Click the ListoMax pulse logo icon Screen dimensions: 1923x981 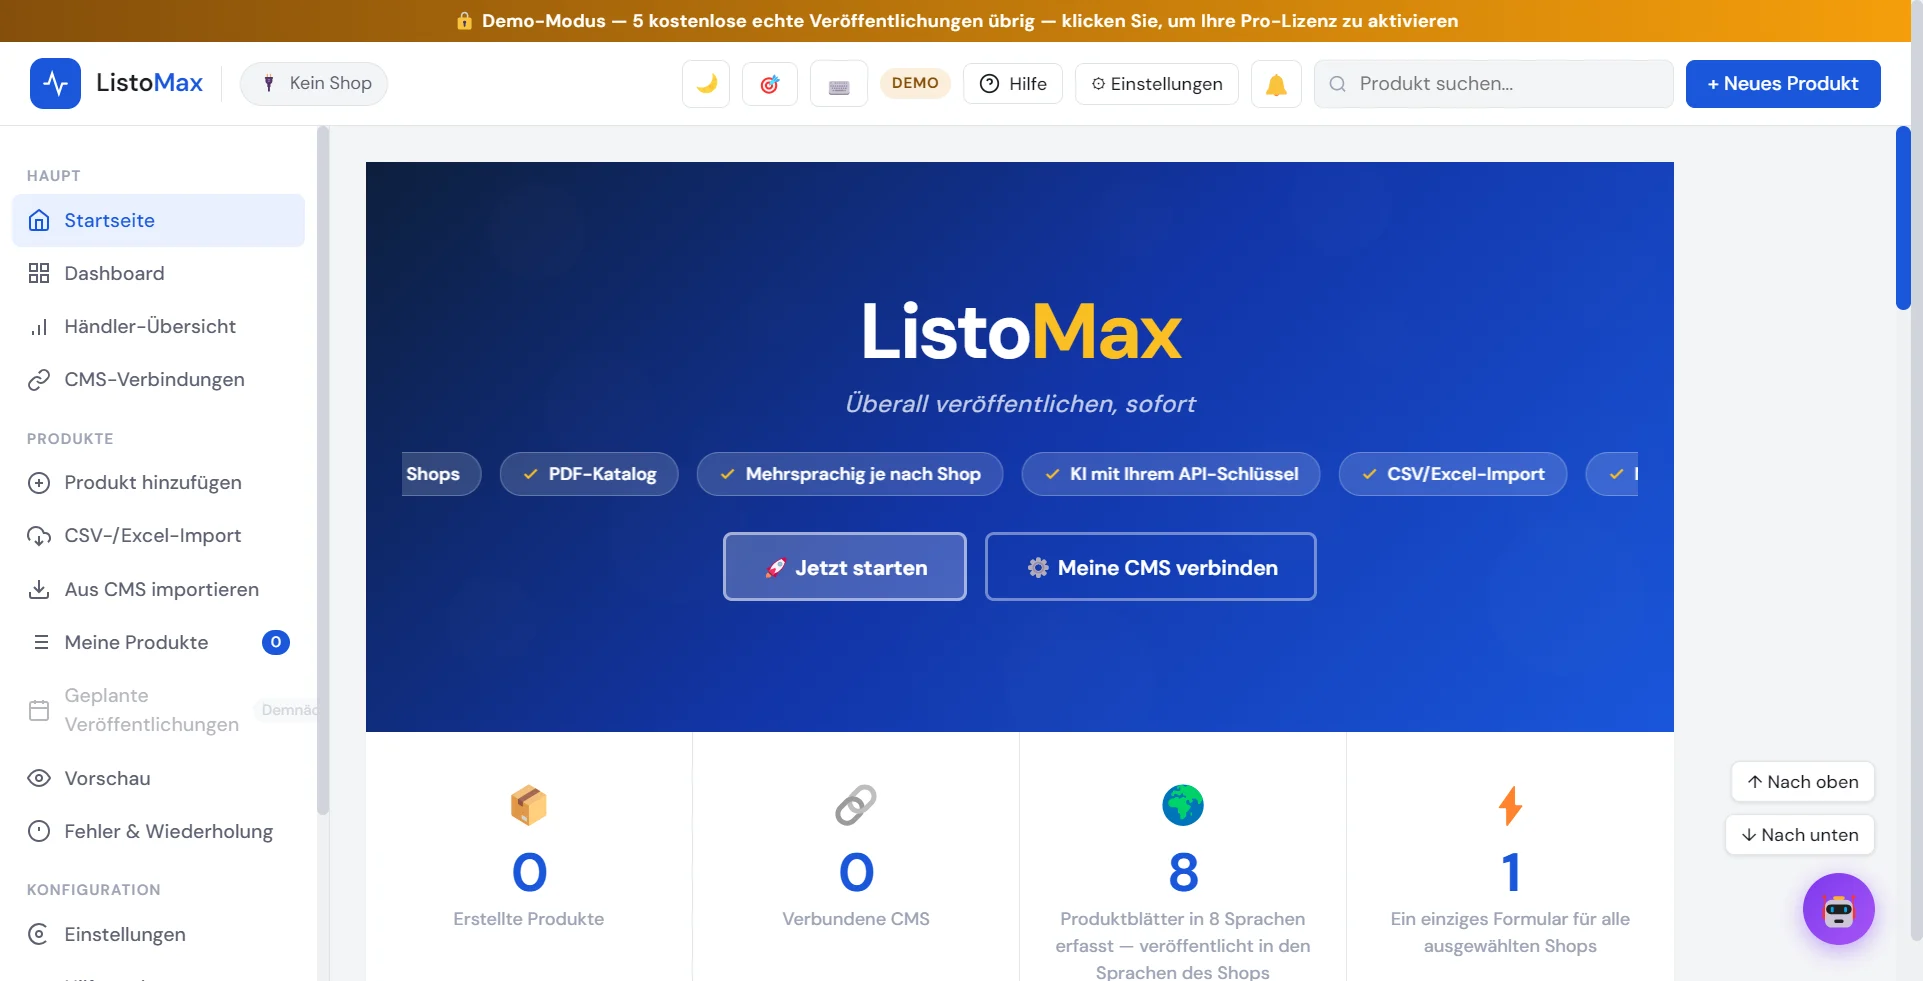[x=55, y=83]
